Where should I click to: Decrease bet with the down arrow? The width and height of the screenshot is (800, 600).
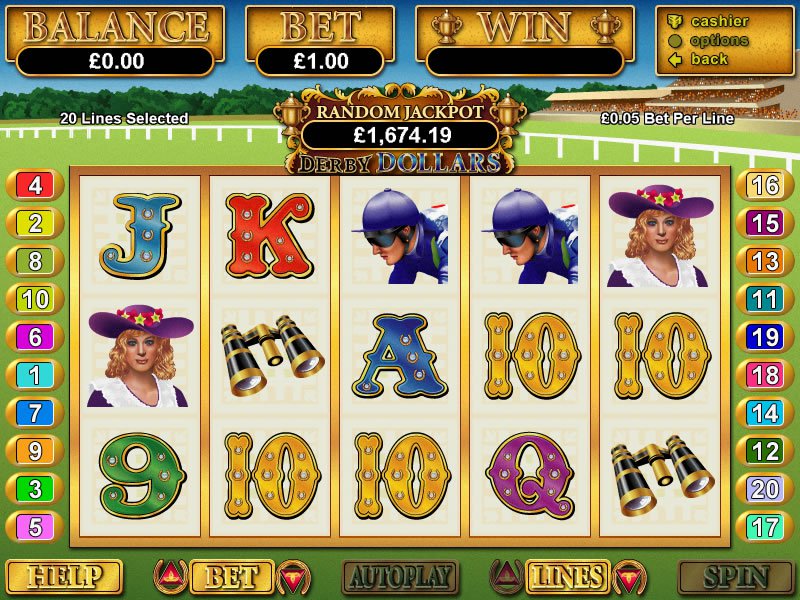click(x=293, y=577)
